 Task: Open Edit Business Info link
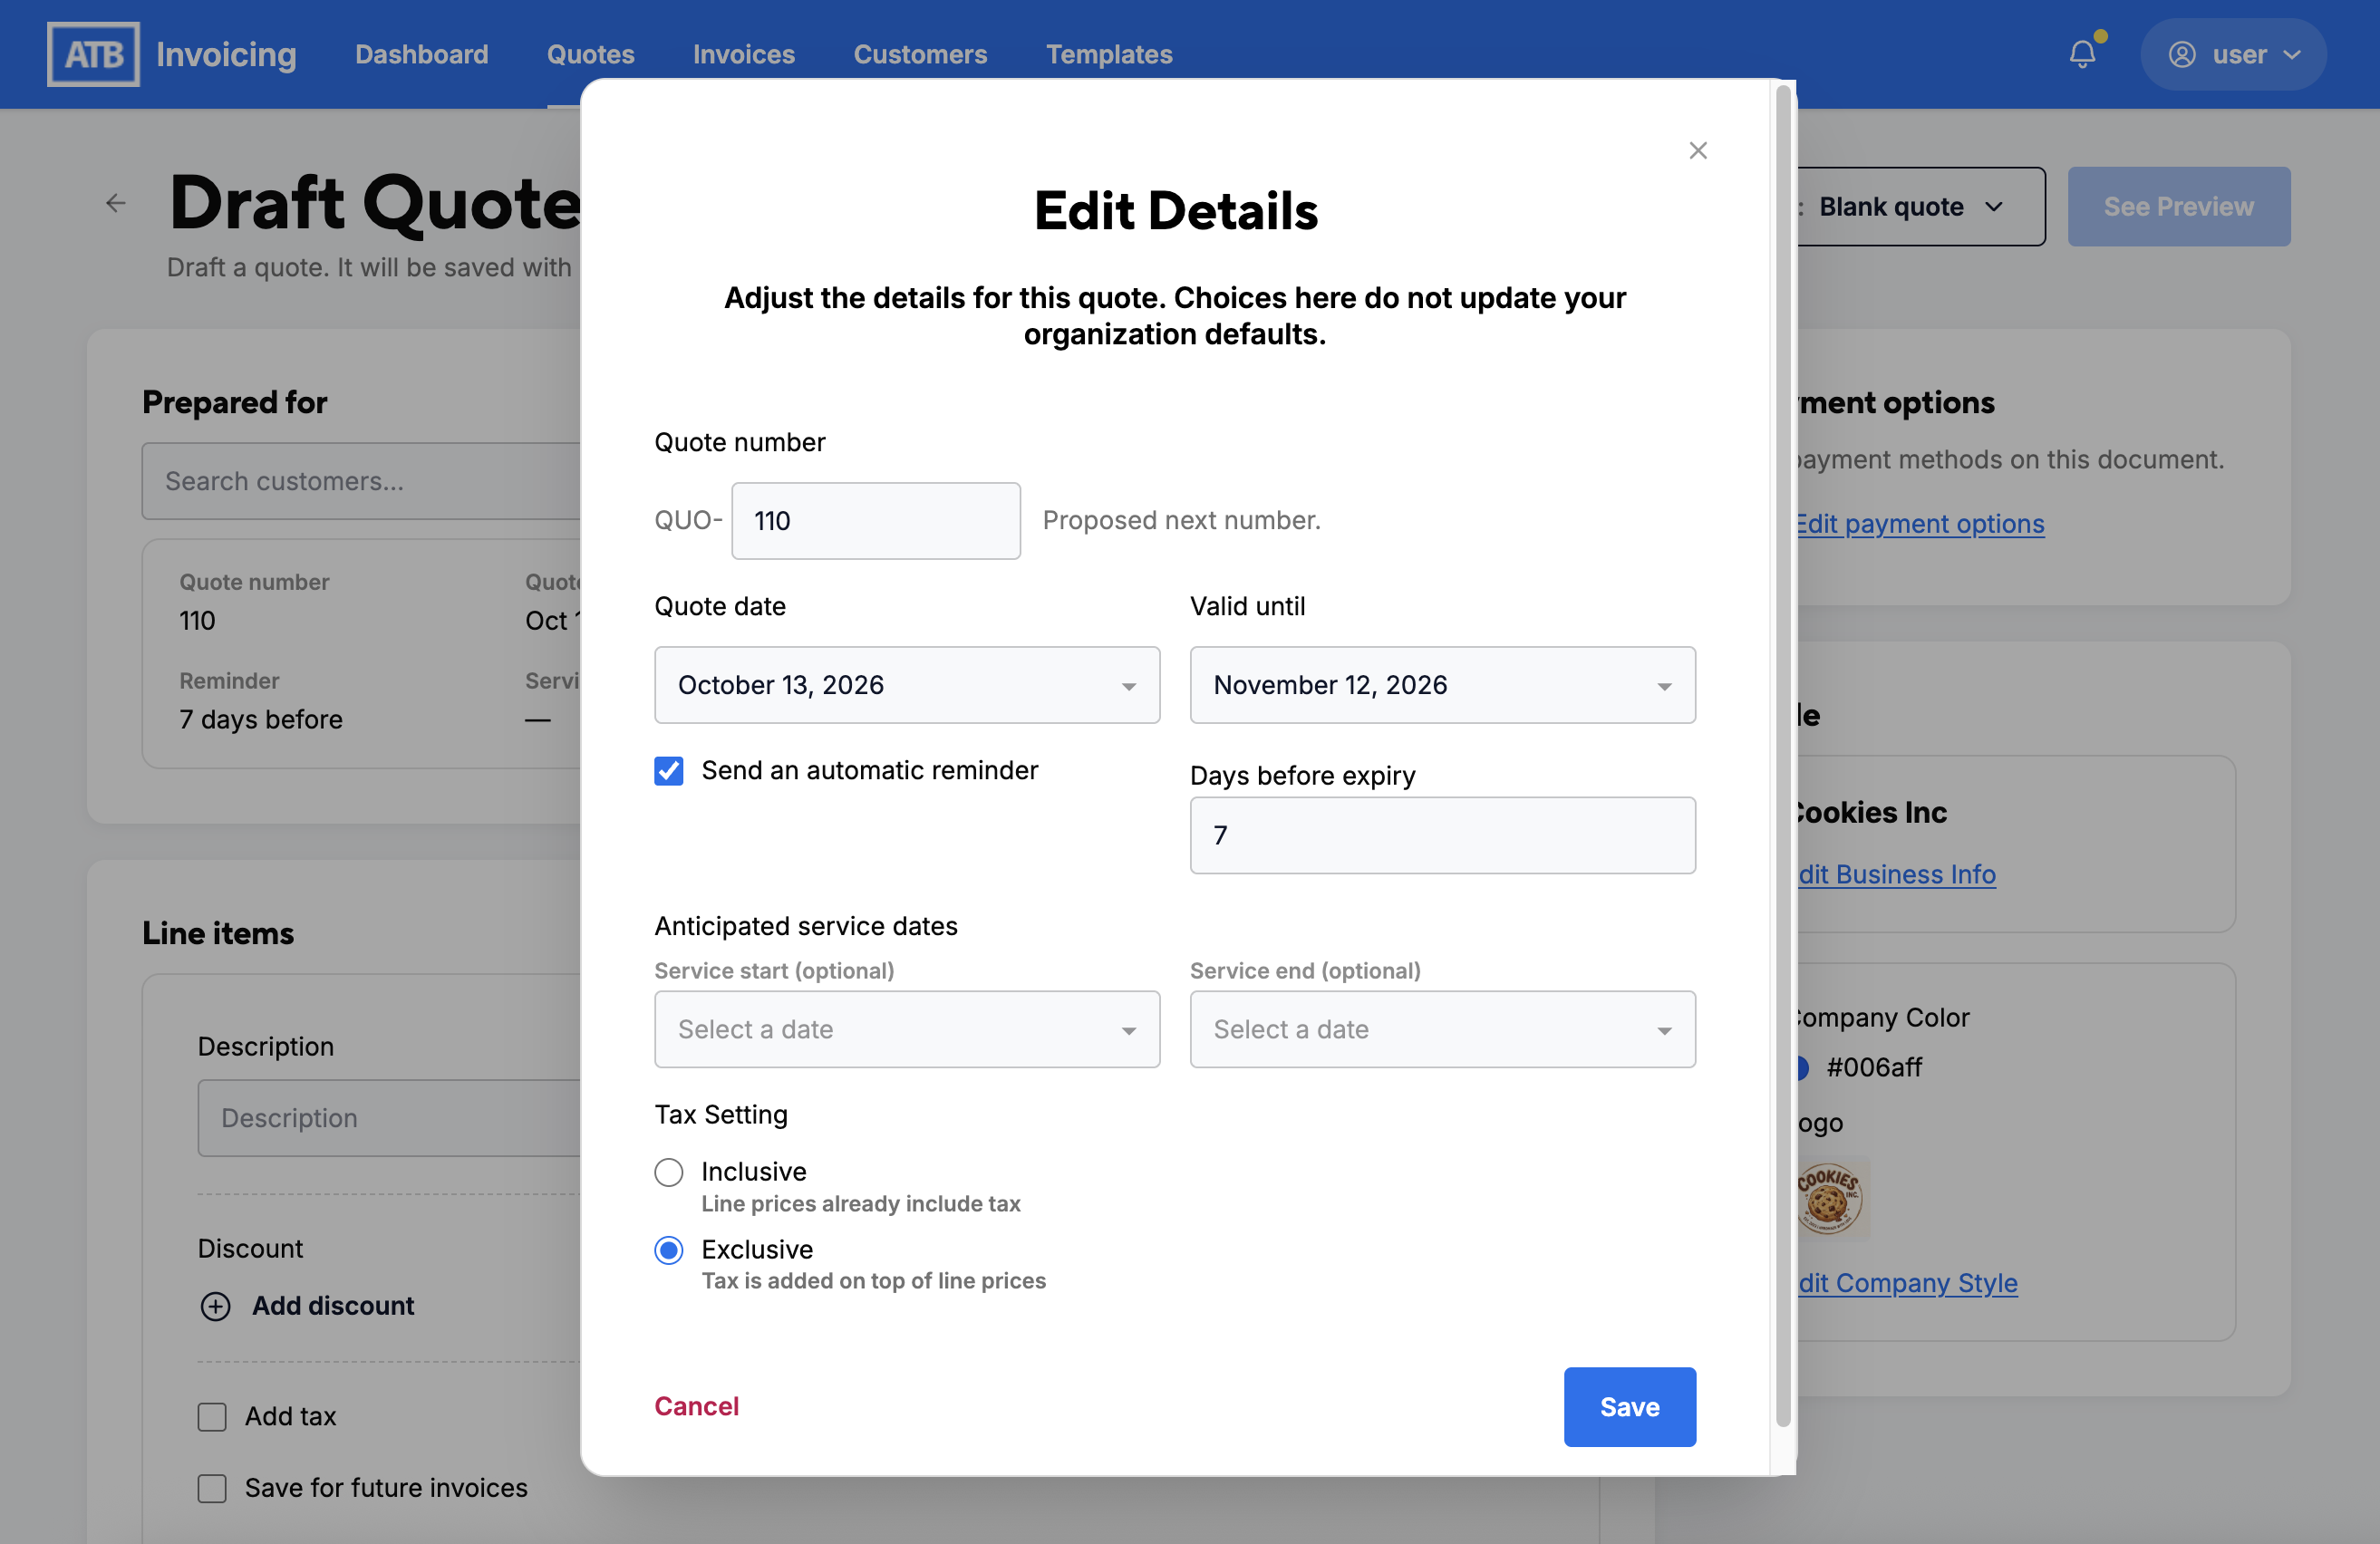[x=1896, y=874]
